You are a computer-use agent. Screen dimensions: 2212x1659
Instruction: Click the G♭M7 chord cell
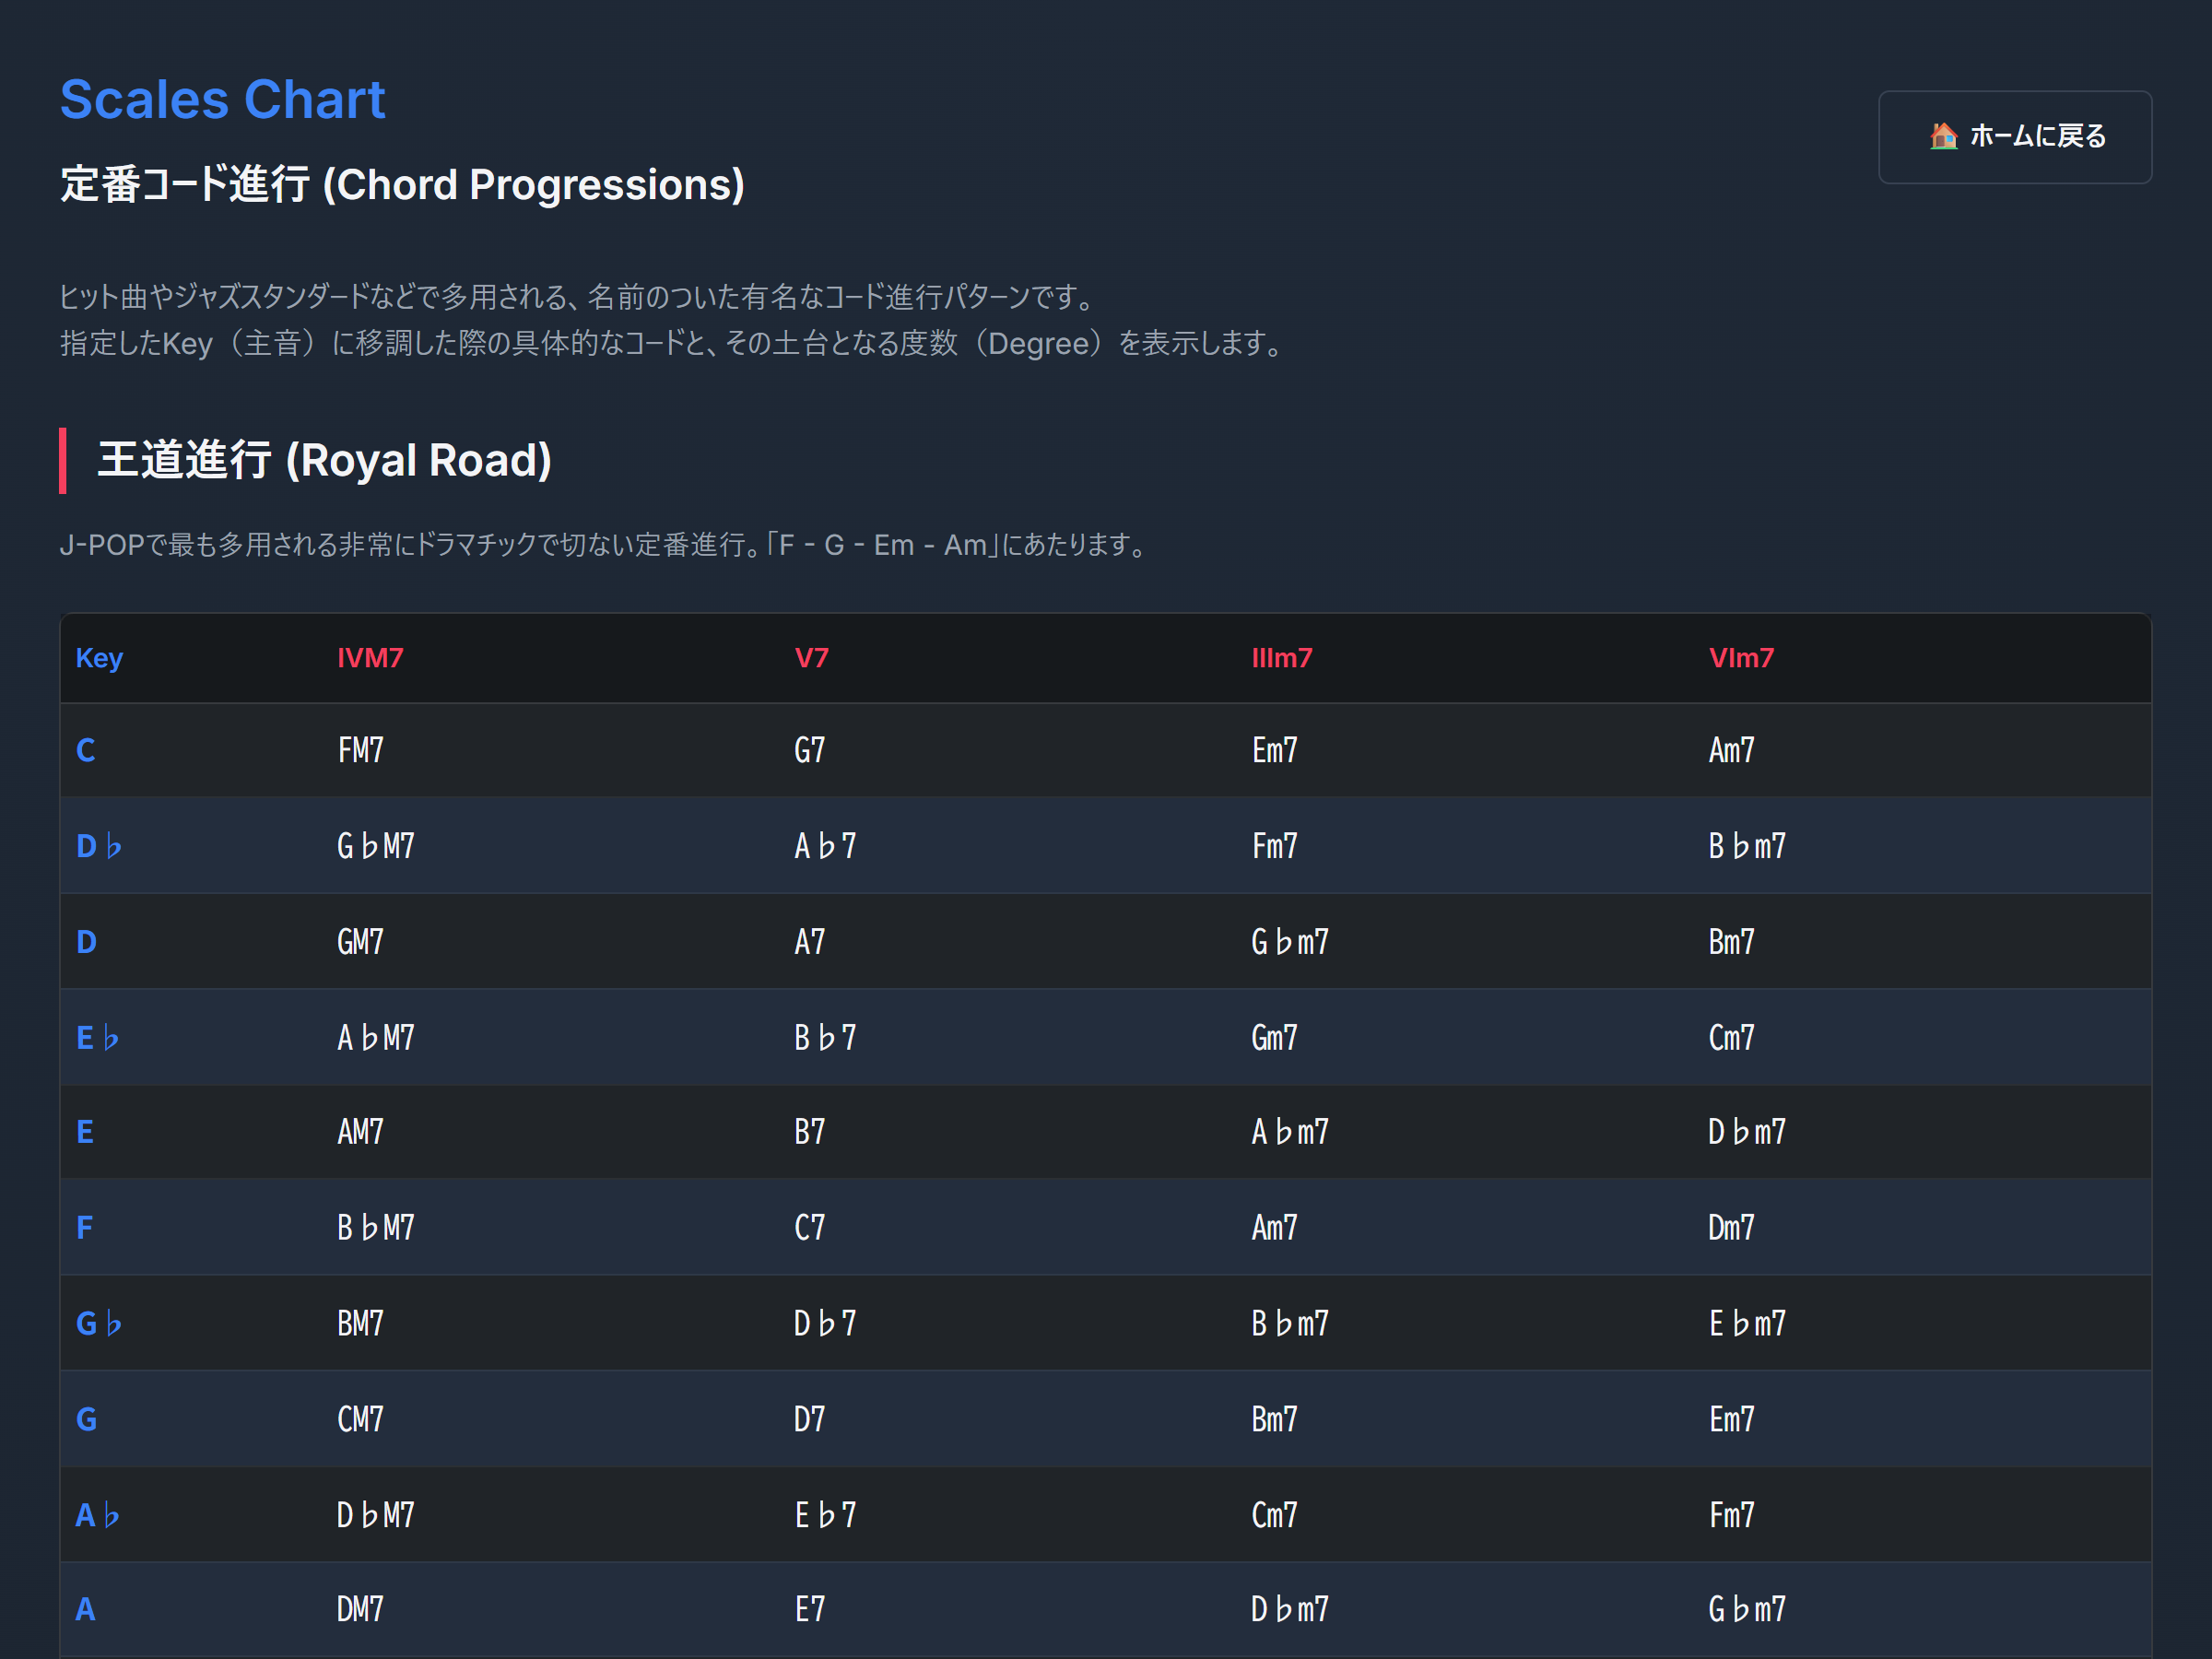375,846
